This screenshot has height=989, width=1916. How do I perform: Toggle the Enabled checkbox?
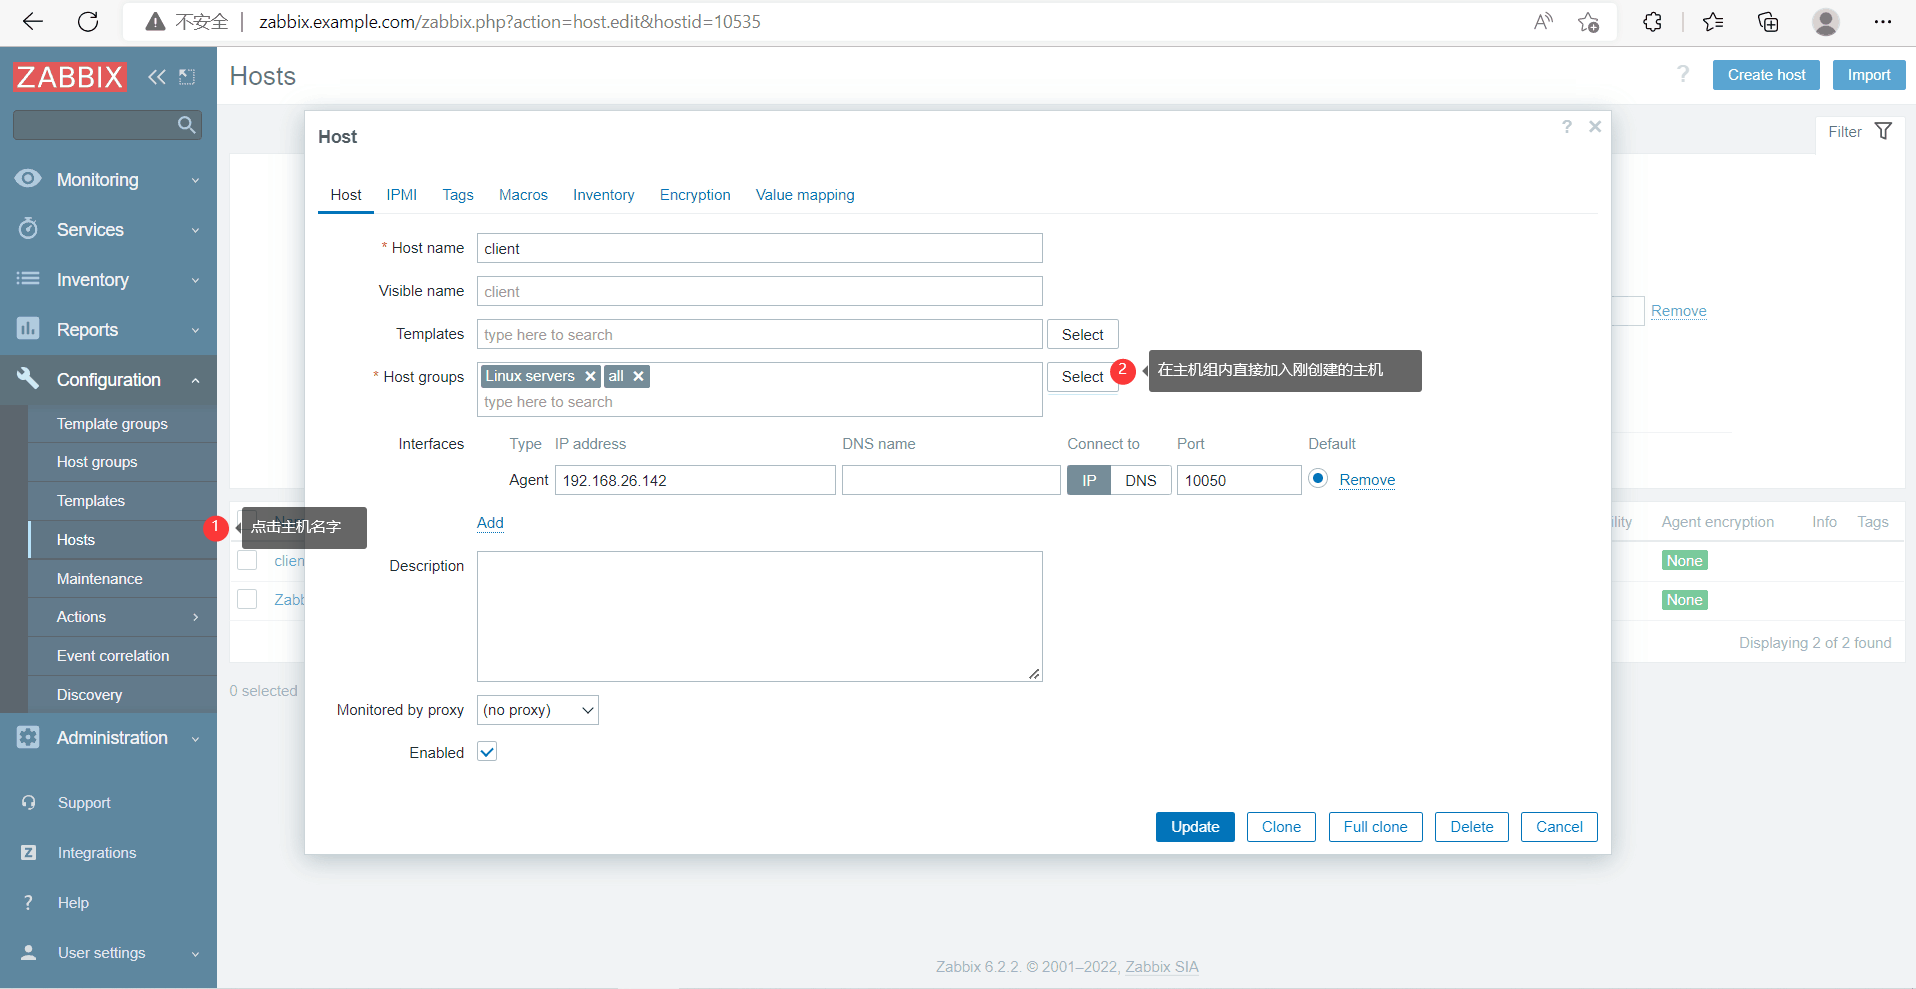(487, 752)
